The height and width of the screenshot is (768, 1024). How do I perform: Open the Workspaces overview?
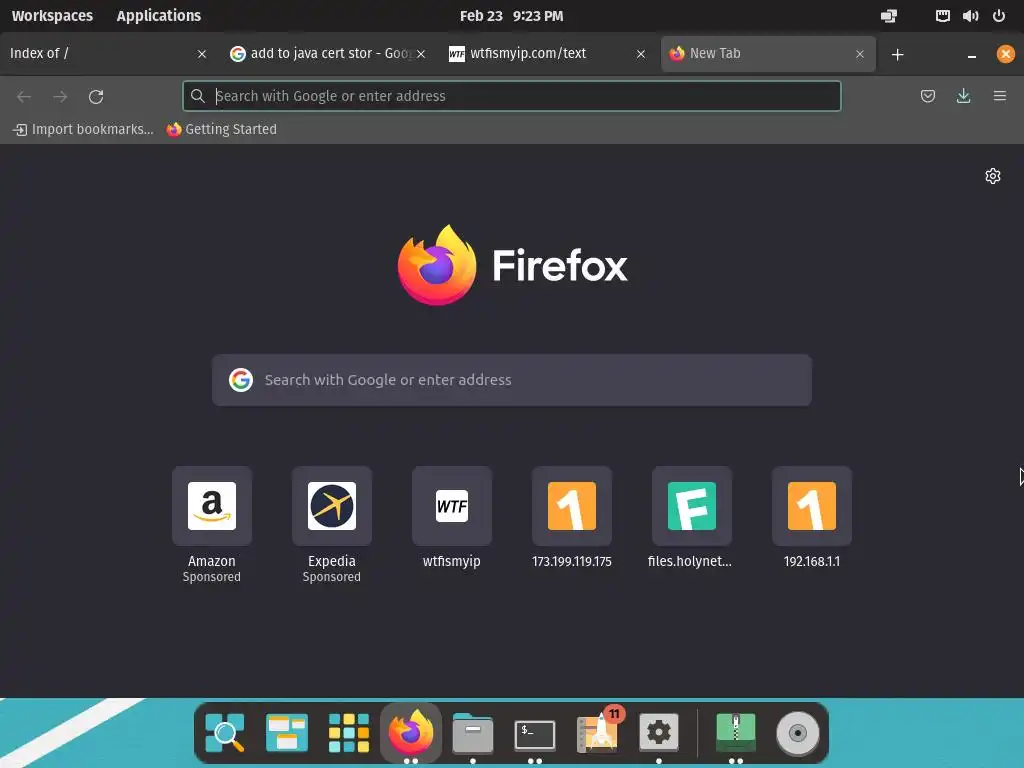[52, 16]
